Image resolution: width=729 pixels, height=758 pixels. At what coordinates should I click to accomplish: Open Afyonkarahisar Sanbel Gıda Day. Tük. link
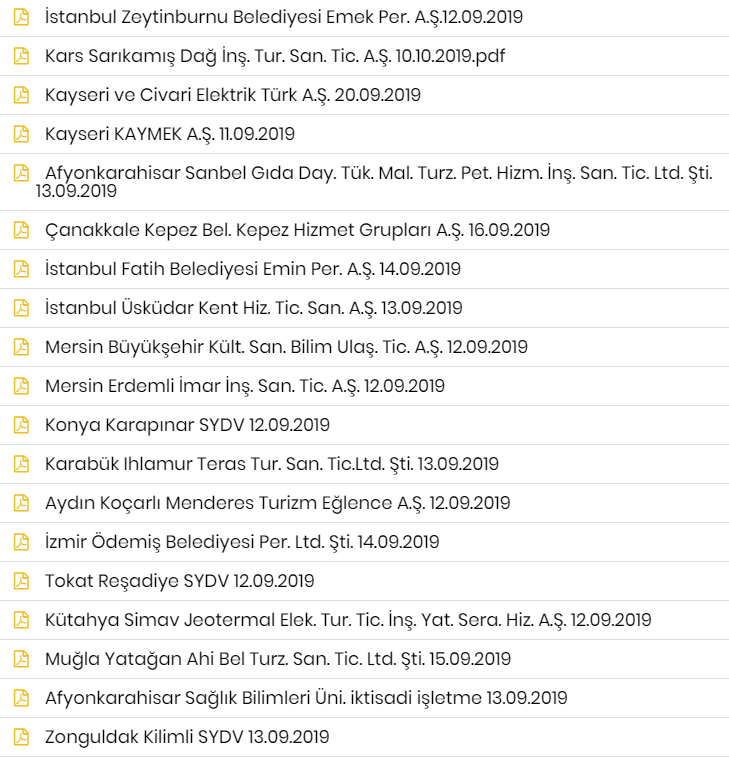pos(374,182)
